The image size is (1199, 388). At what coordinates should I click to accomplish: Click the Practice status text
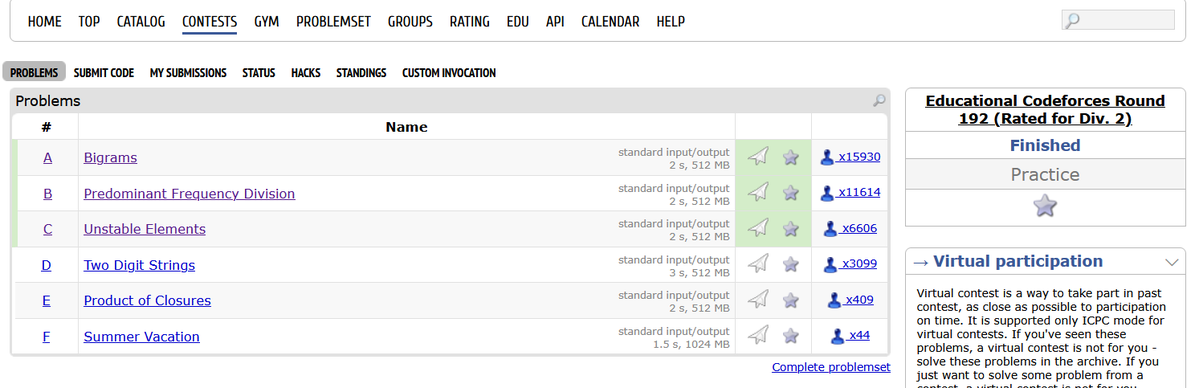tap(1045, 174)
